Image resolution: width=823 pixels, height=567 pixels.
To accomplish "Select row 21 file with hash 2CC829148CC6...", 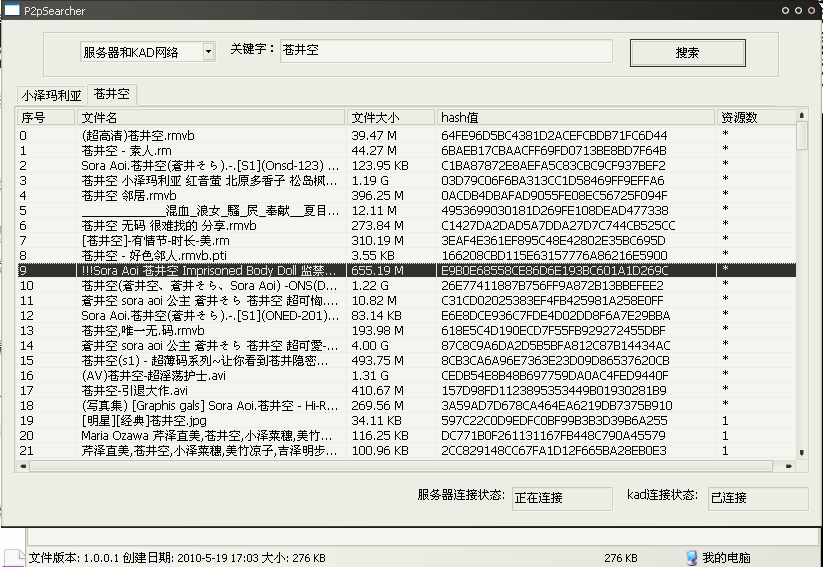I will click(406, 450).
